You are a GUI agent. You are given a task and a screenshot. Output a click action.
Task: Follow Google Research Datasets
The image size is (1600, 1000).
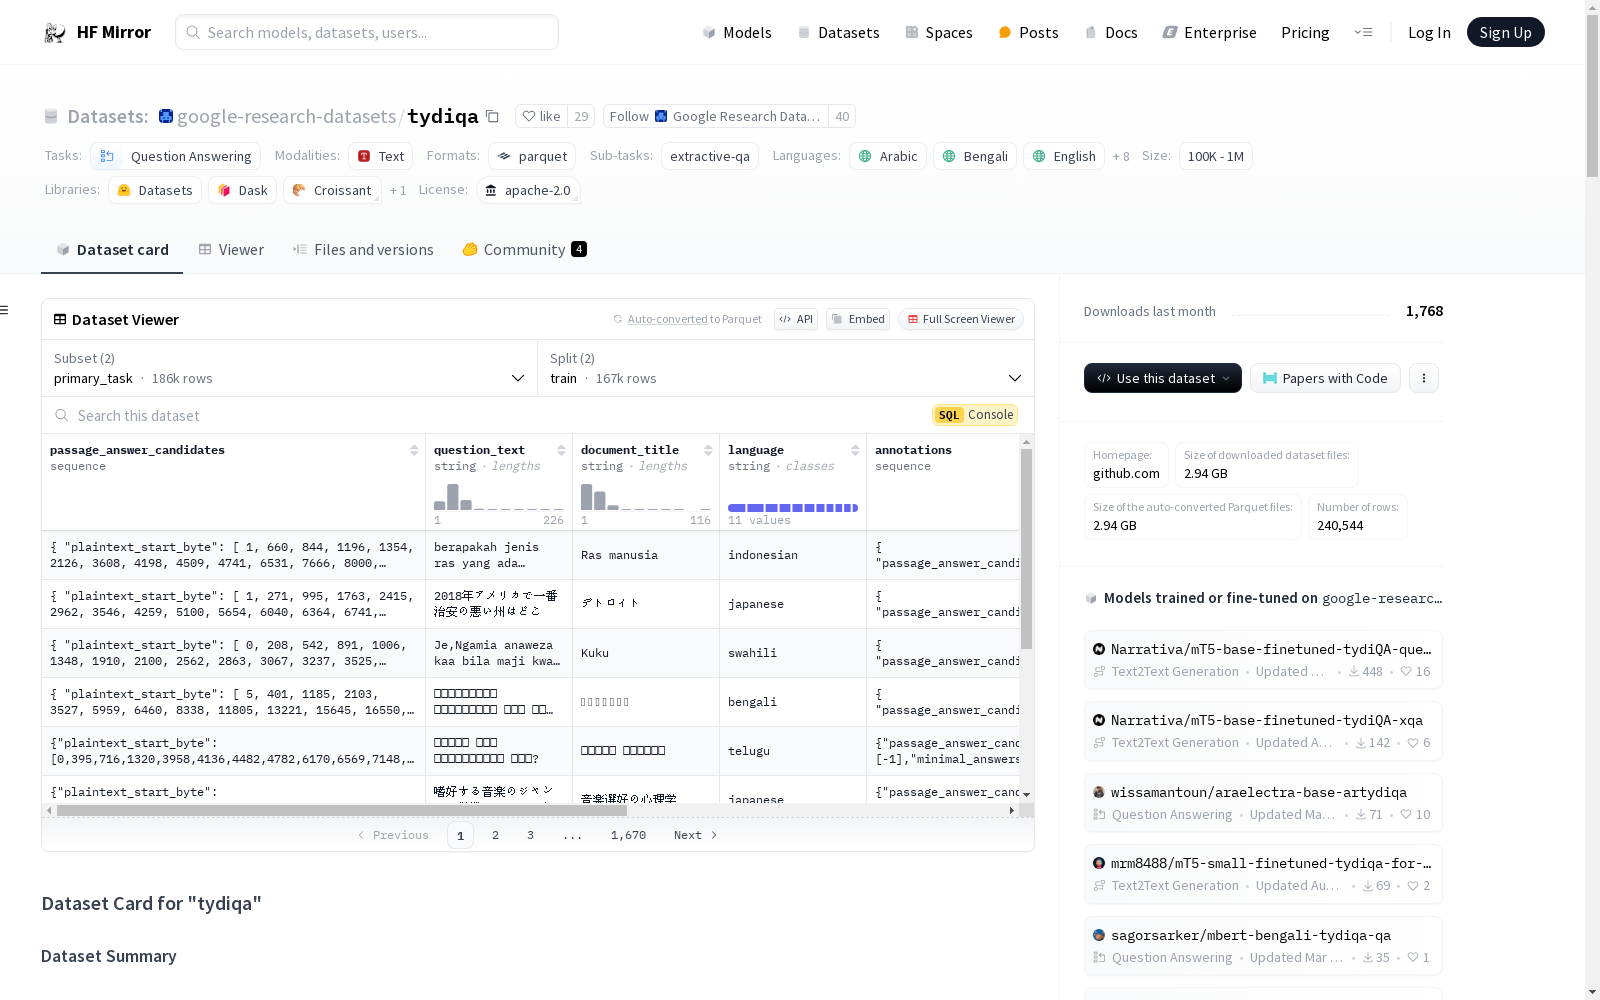click(716, 116)
